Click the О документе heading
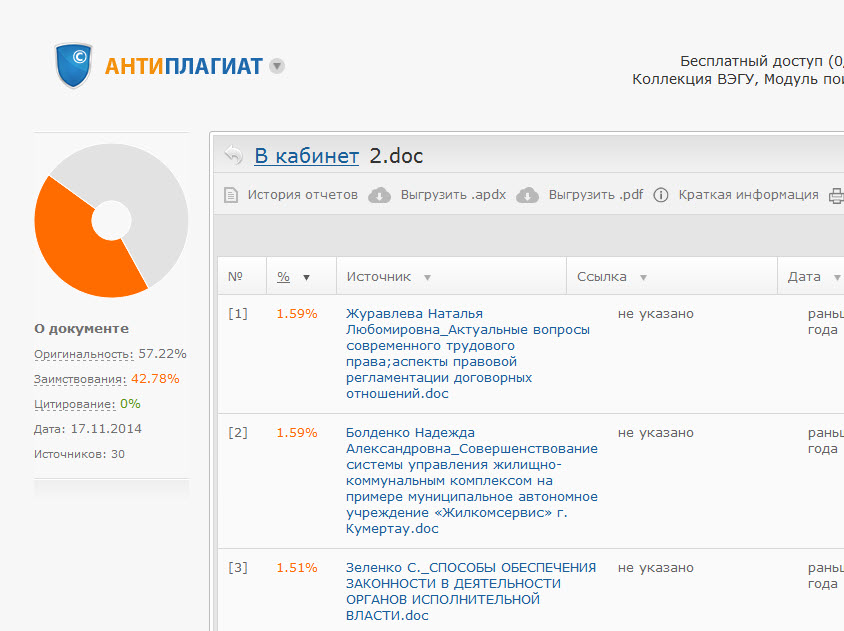This screenshot has height=631, width=844. [81, 328]
